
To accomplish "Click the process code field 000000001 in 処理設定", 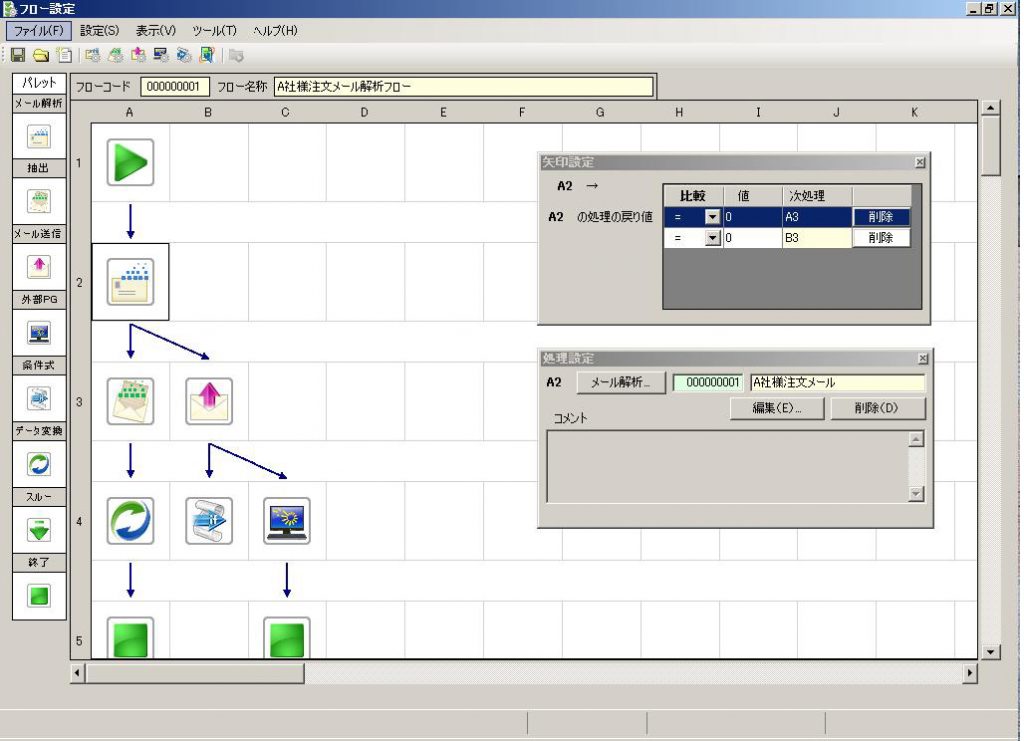I will (x=709, y=383).
